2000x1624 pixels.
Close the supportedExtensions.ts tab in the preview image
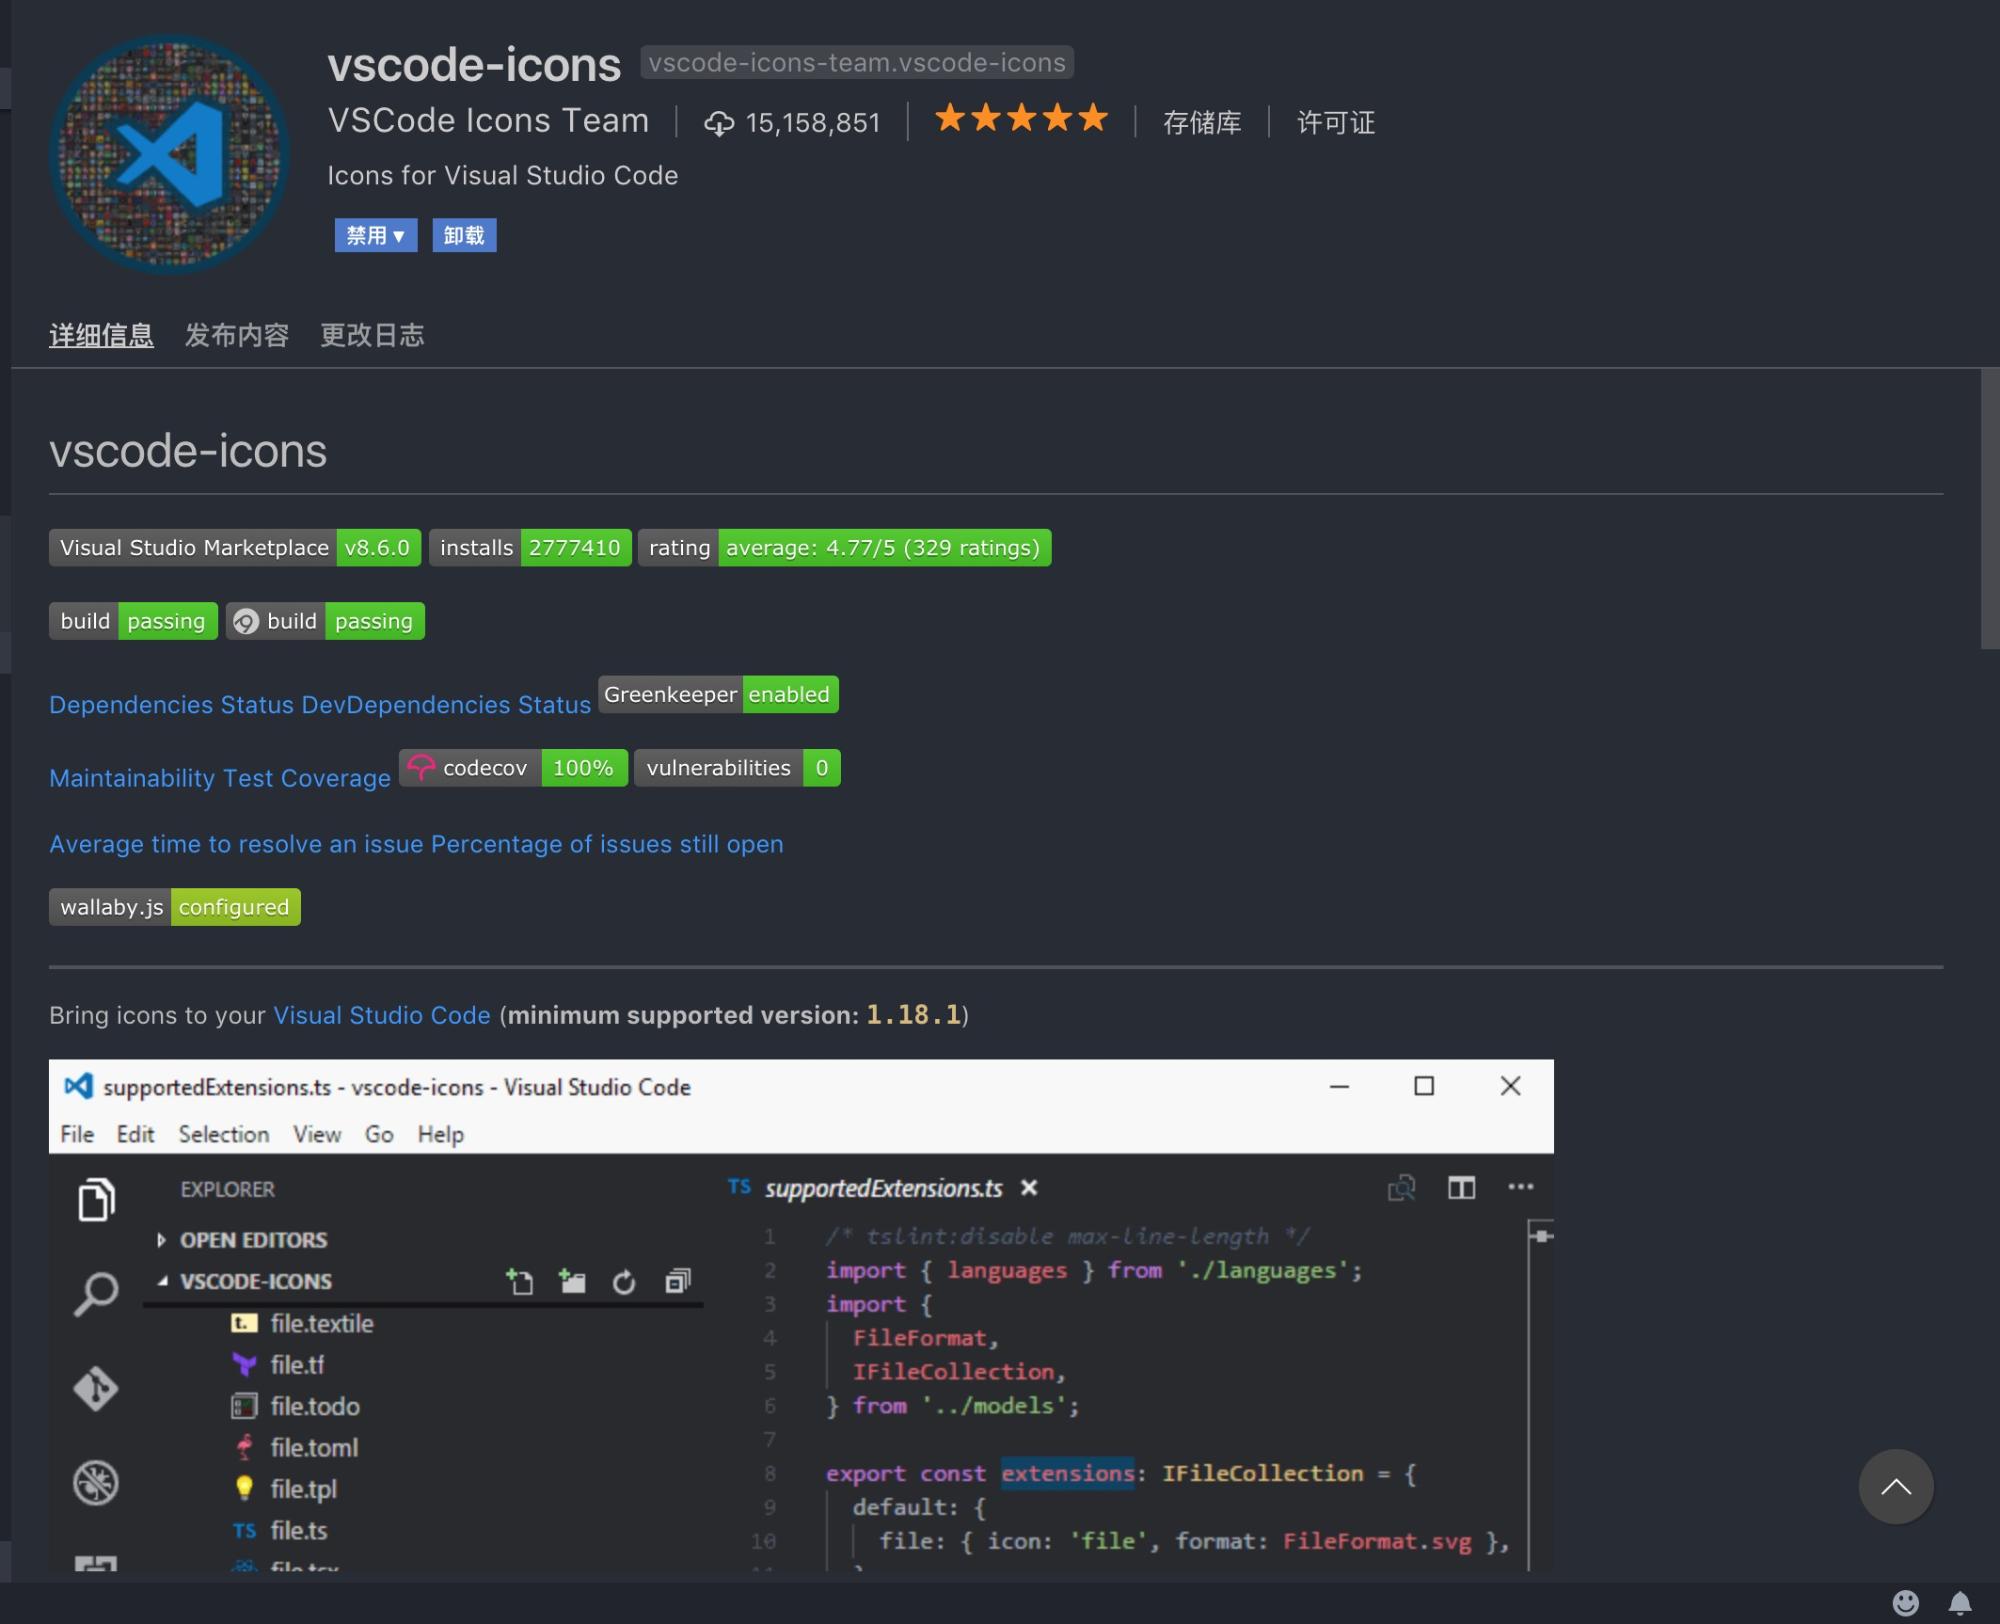1029,1187
